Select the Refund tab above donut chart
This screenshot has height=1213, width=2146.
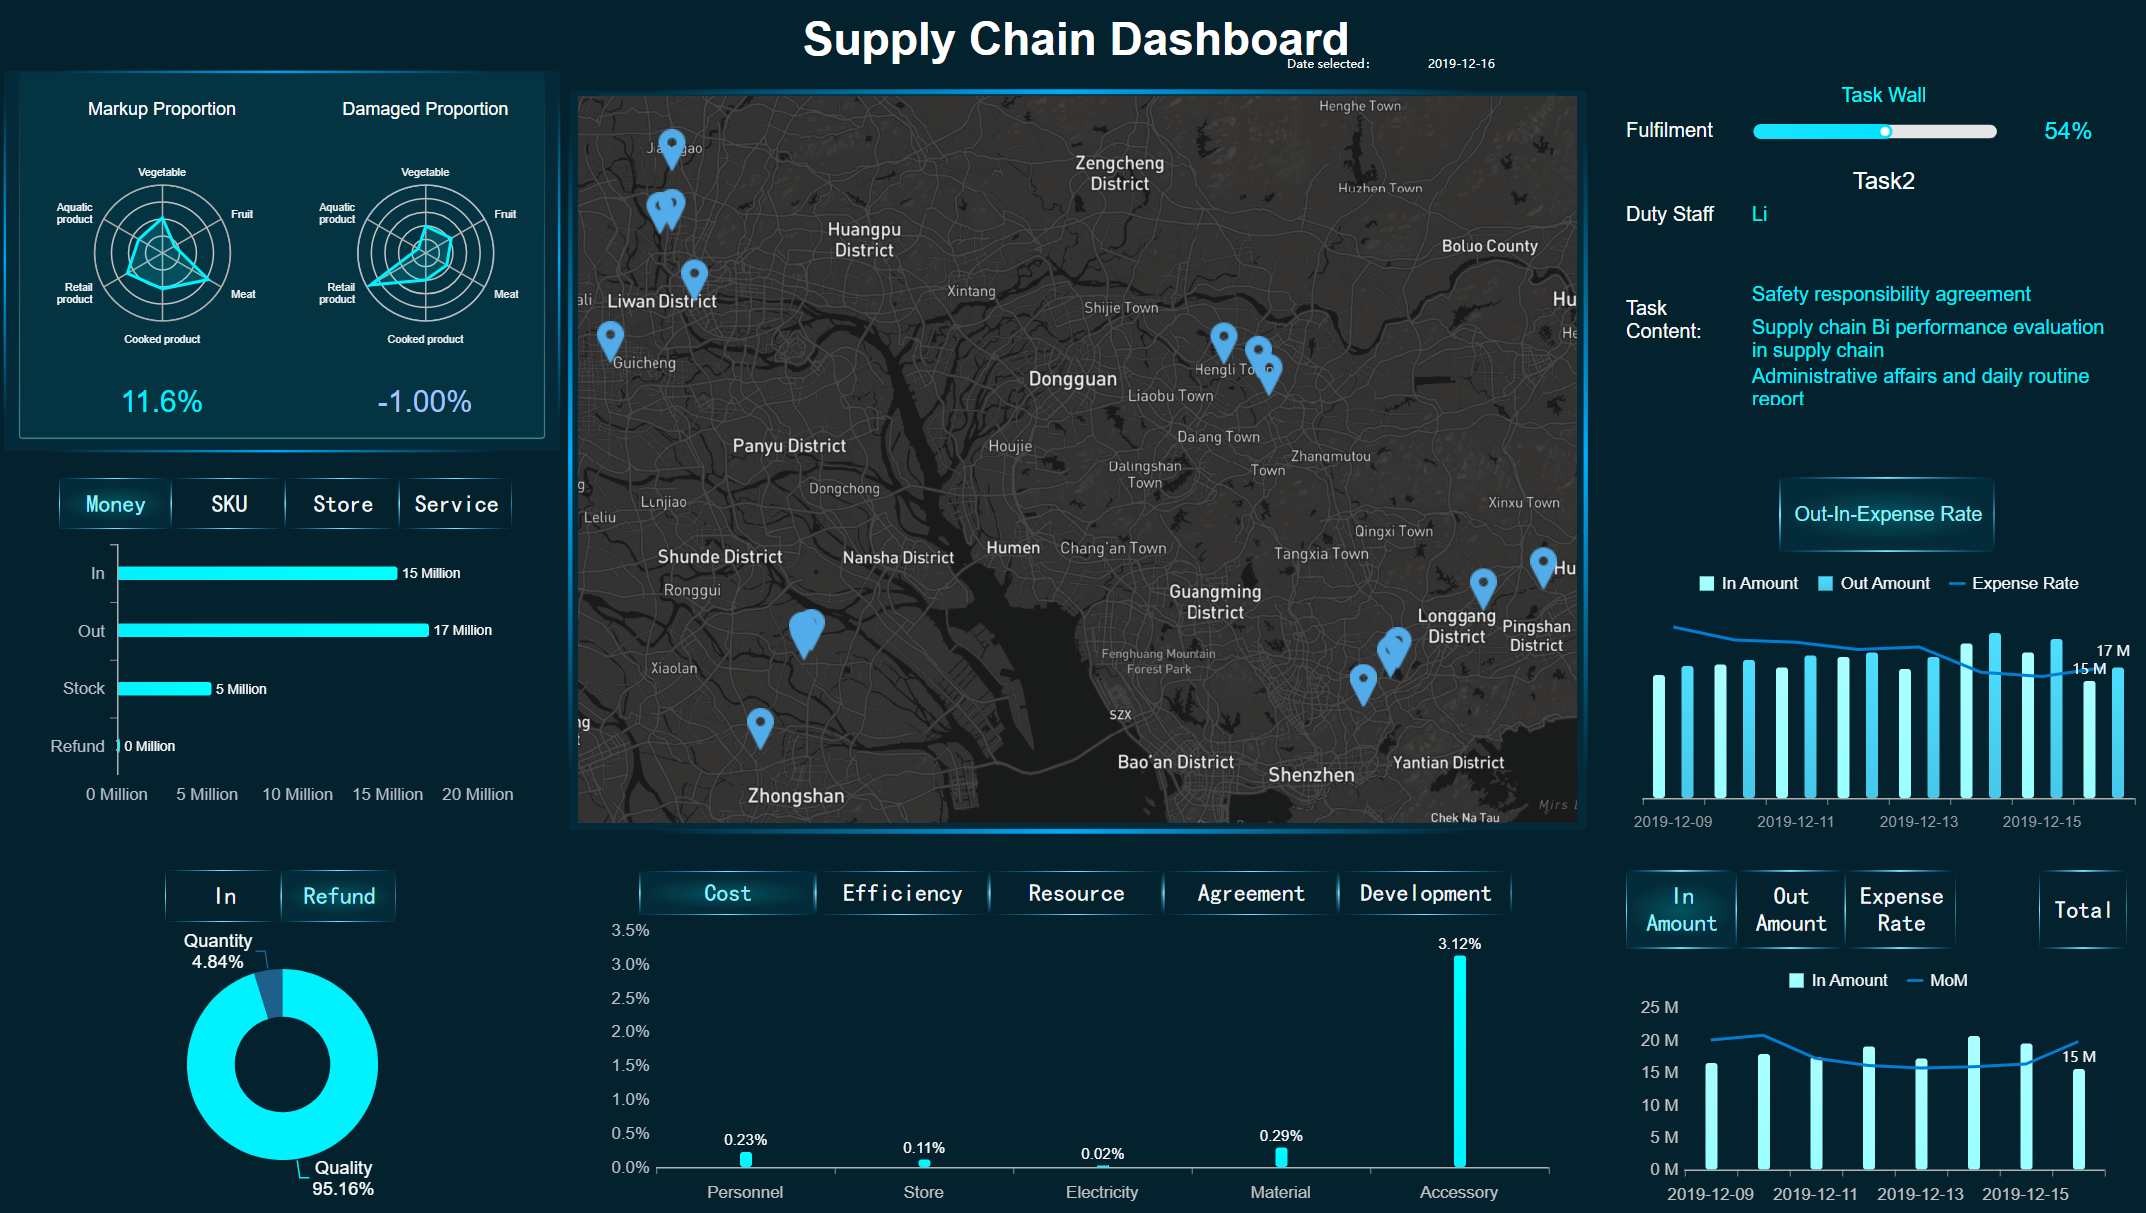[x=338, y=896]
